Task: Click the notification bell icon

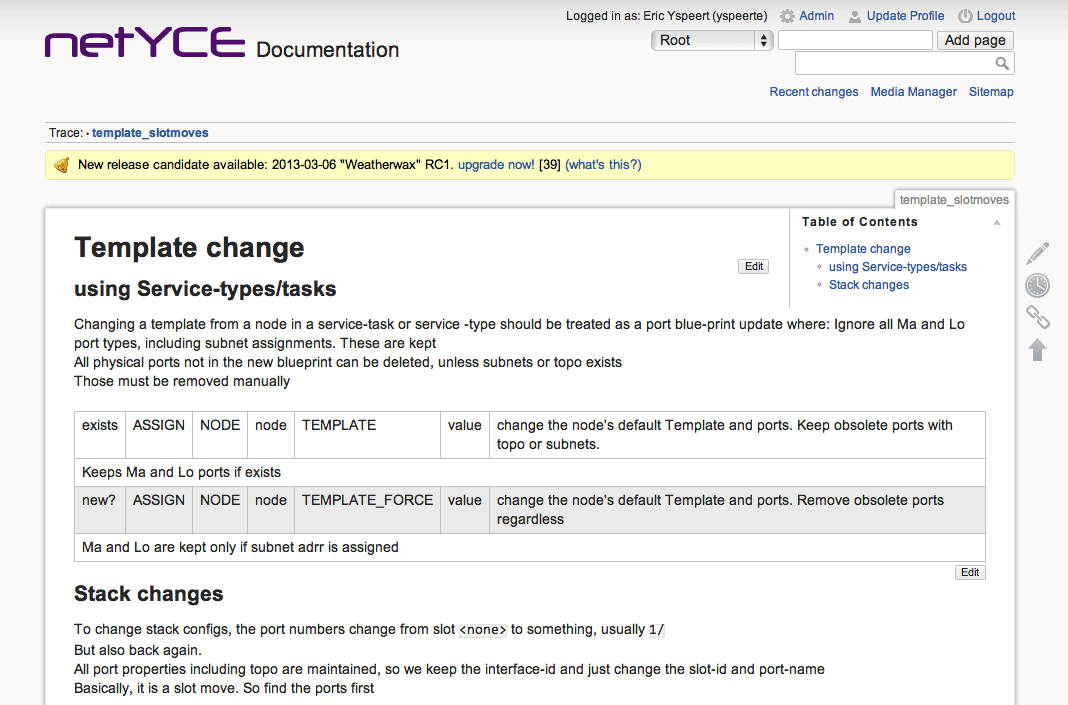Action: pyautogui.click(x=61, y=165)
